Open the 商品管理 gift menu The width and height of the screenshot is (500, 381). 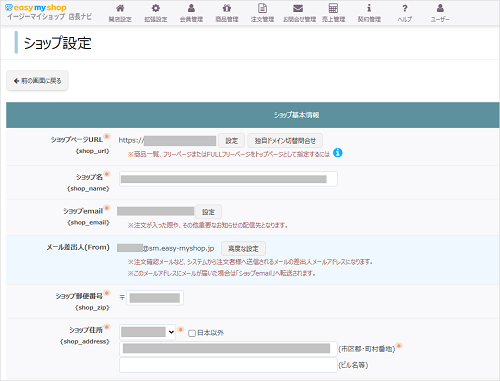(227, 13)
